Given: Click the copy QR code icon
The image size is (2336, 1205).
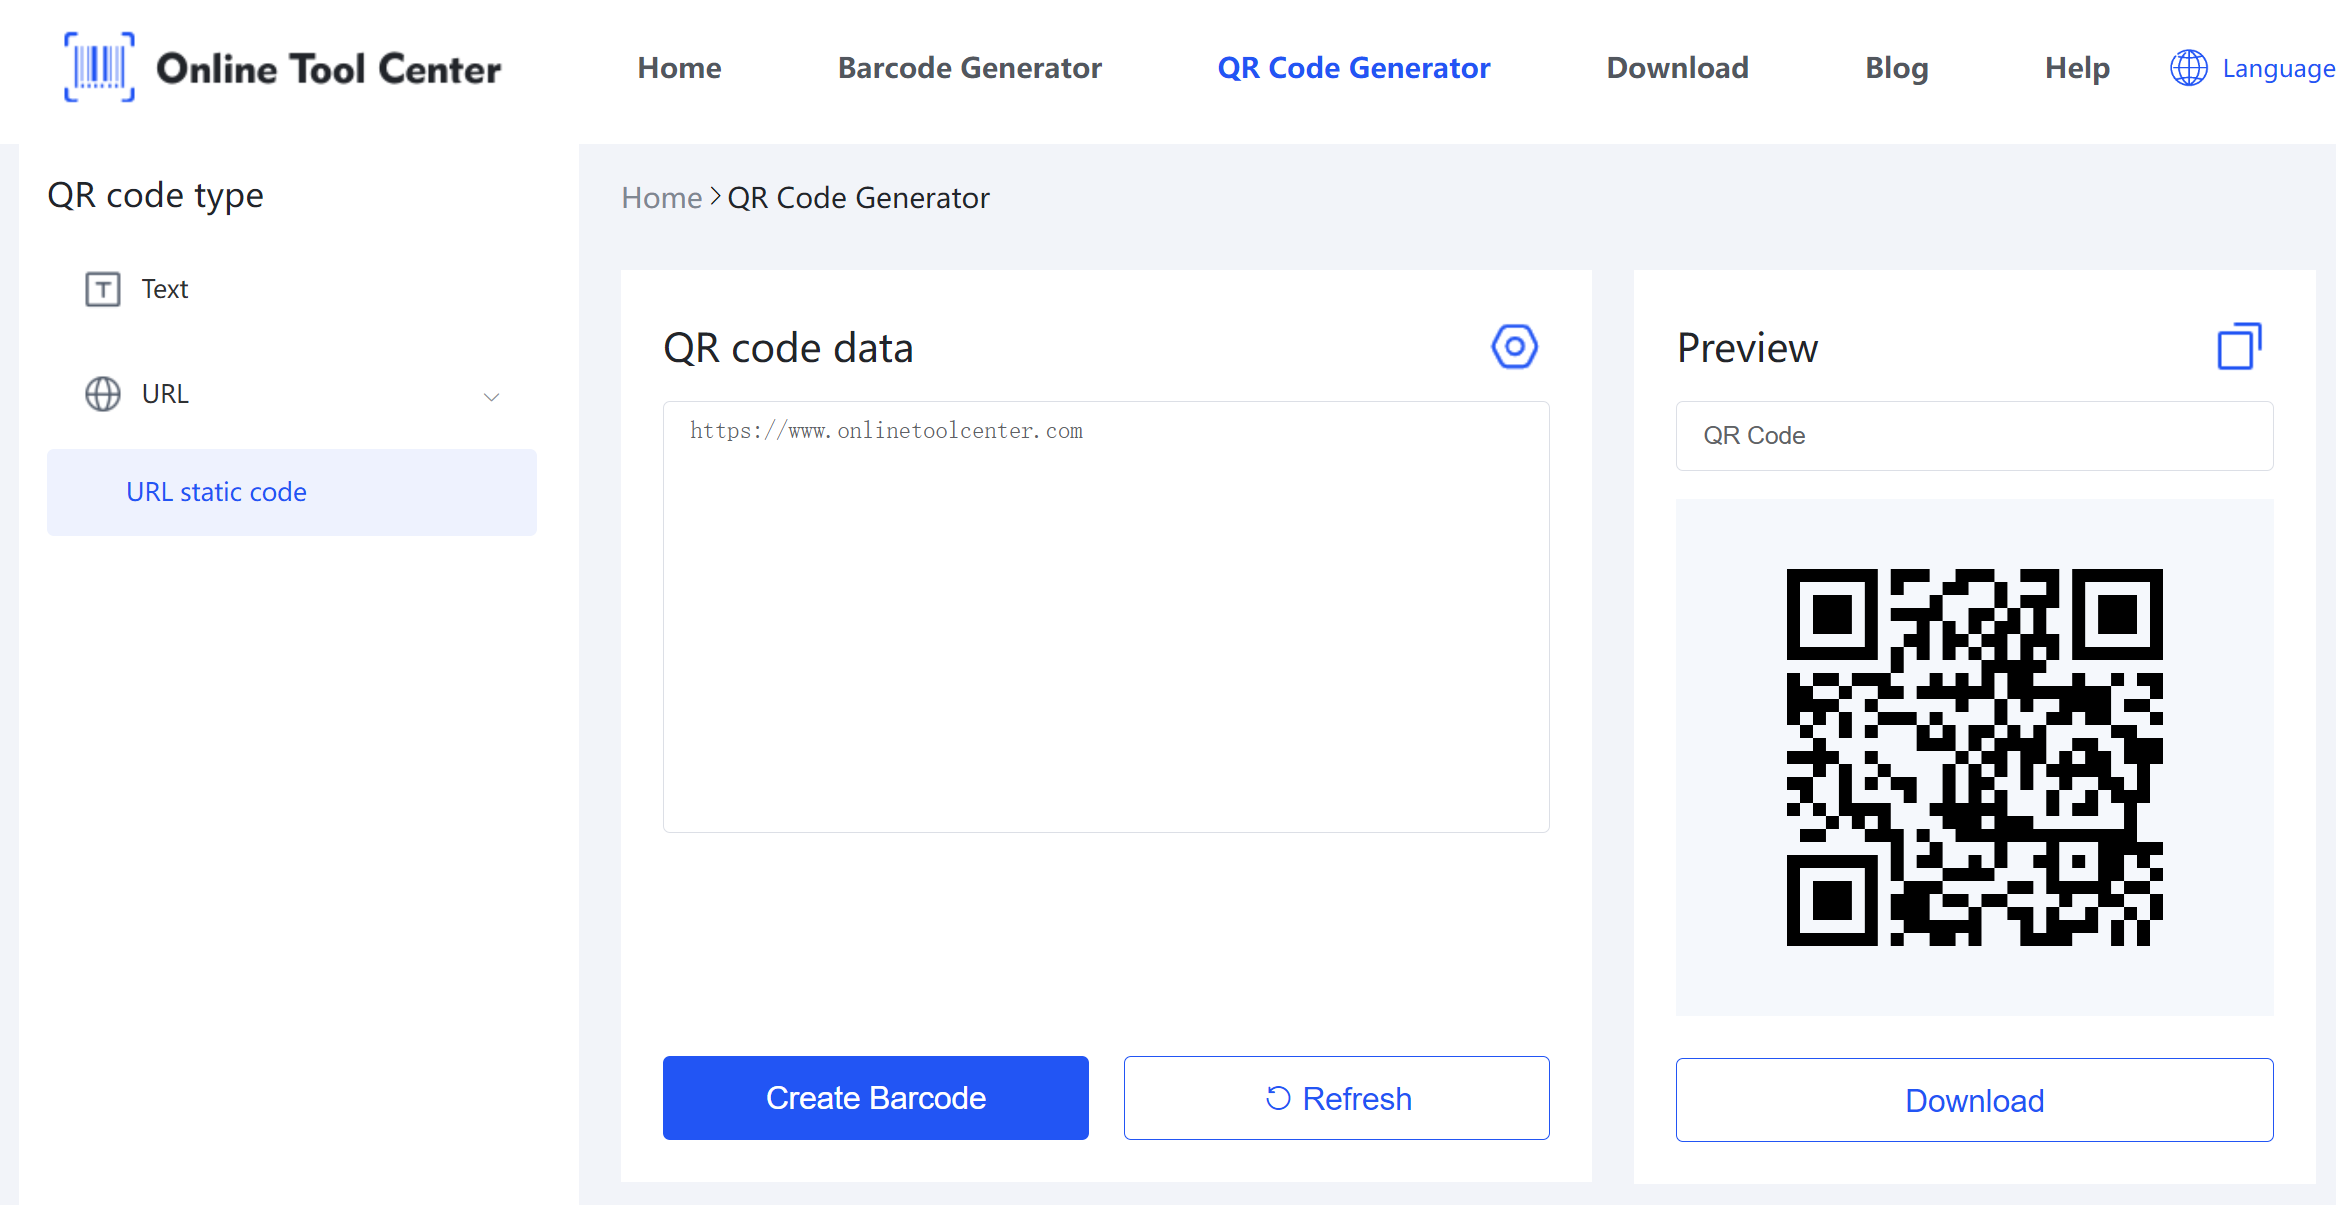Looking at the screenshot, I should pyautogui.click(x=2236, y=346).
